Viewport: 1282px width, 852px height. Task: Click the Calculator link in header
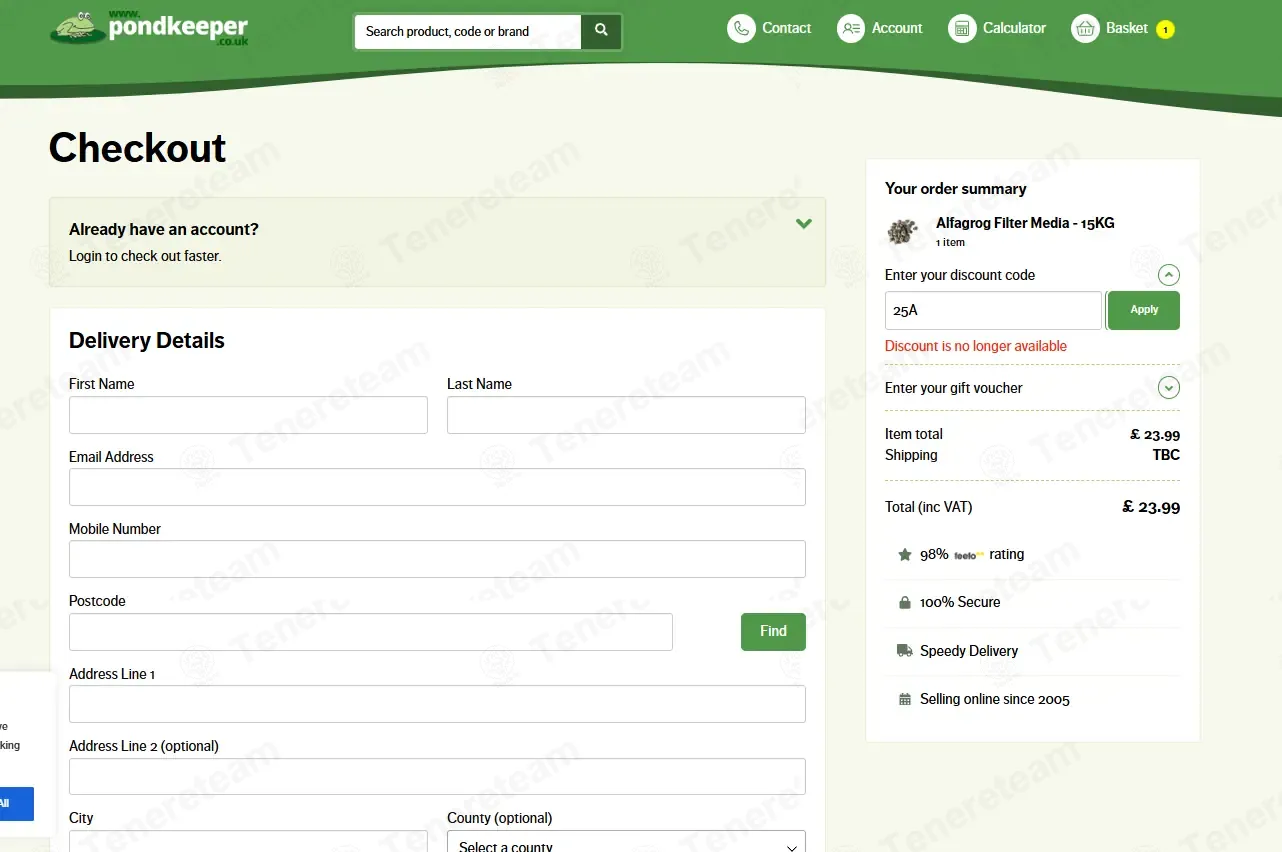pyautogui.click(x=1014, y=28)
